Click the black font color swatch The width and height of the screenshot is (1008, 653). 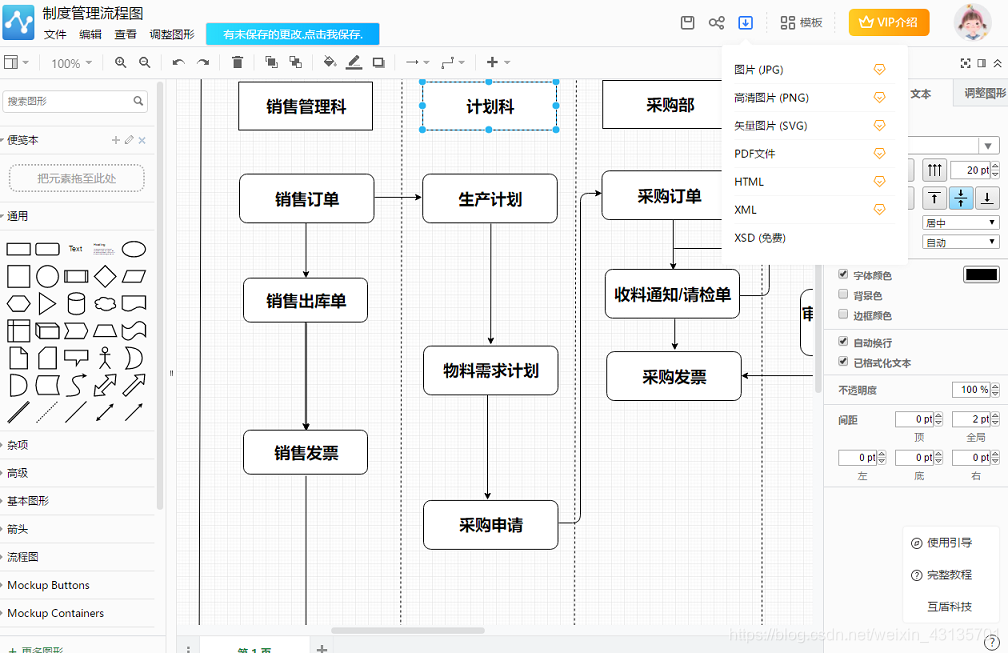coord(981,273)
